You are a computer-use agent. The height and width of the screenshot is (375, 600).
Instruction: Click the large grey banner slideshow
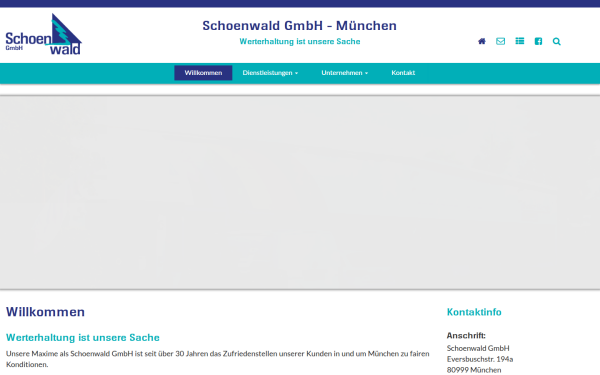(x=300, y=192)
